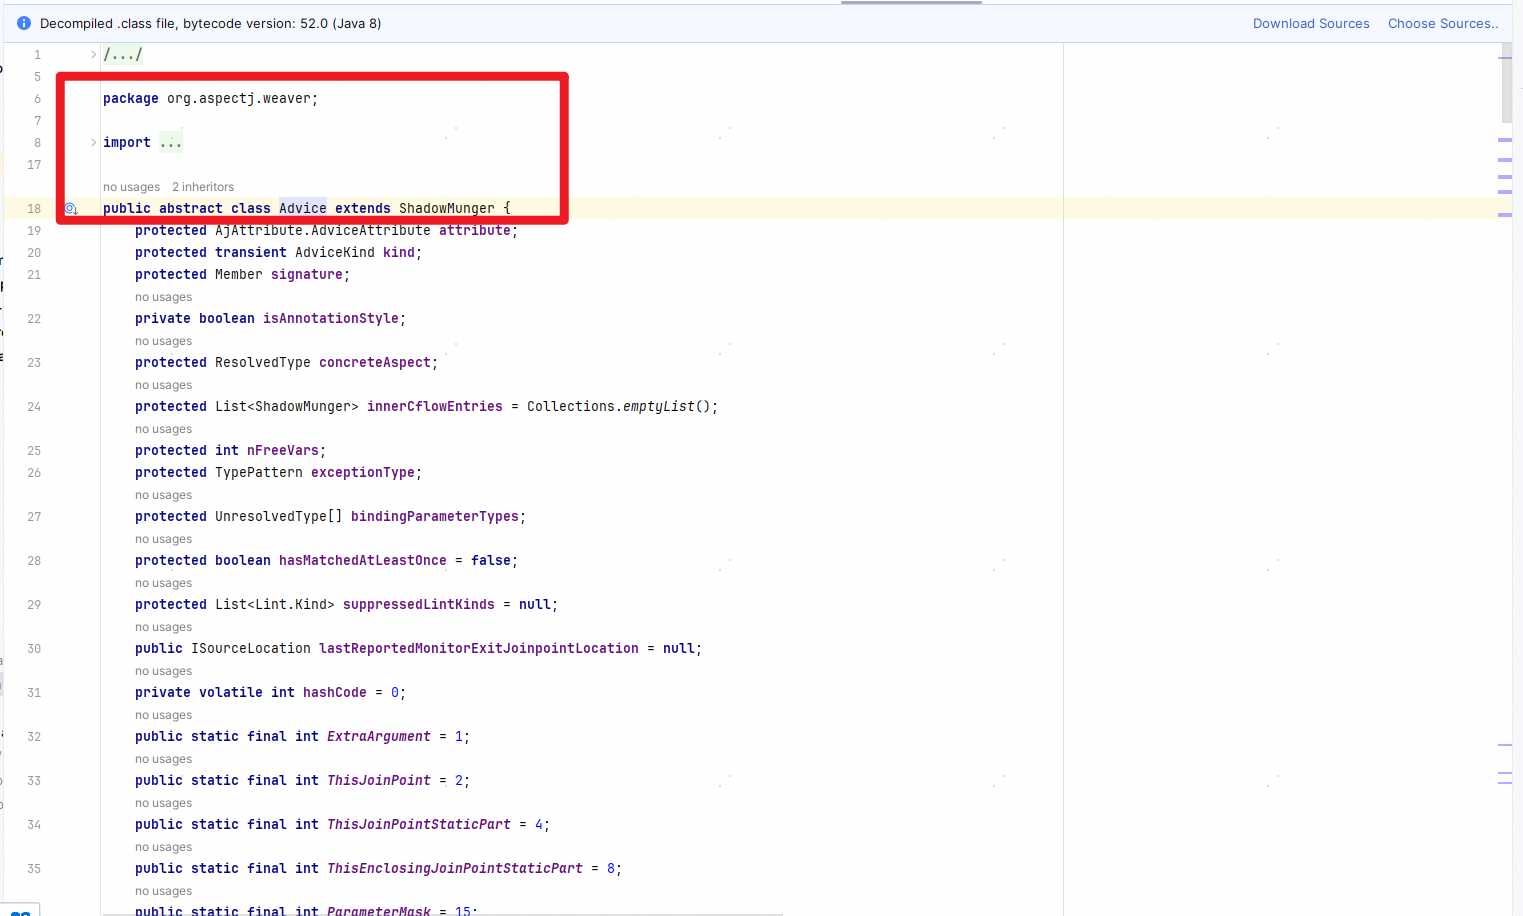Click the Advice class name identifier
This screenshot has width=1523, height=916.
coord(303,209)
